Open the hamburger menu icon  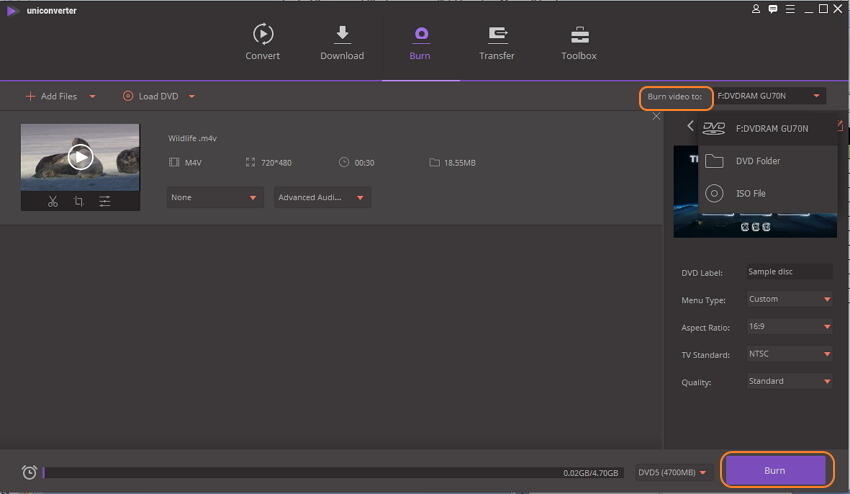[790, 9]
